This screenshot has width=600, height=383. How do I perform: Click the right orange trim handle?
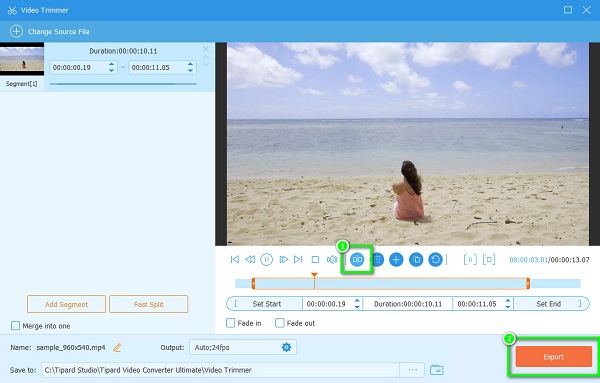tap(528, 284)
